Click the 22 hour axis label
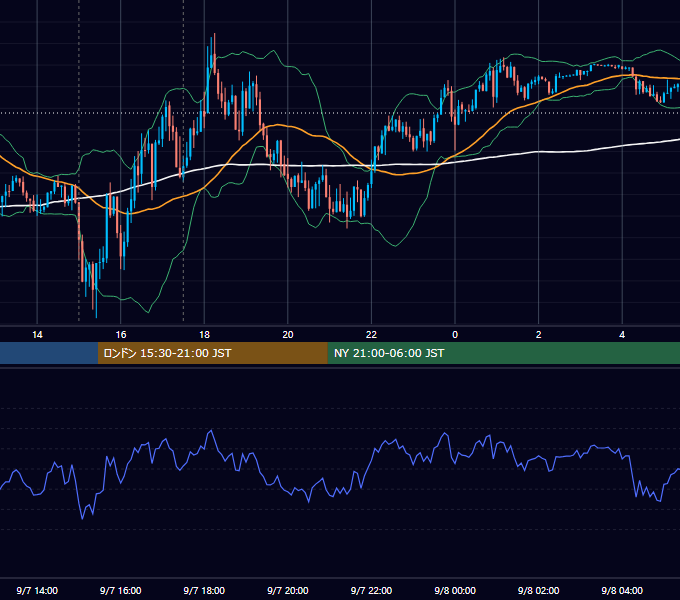The image size is (680, 600). pyautogui.click(x=371, y=335)
